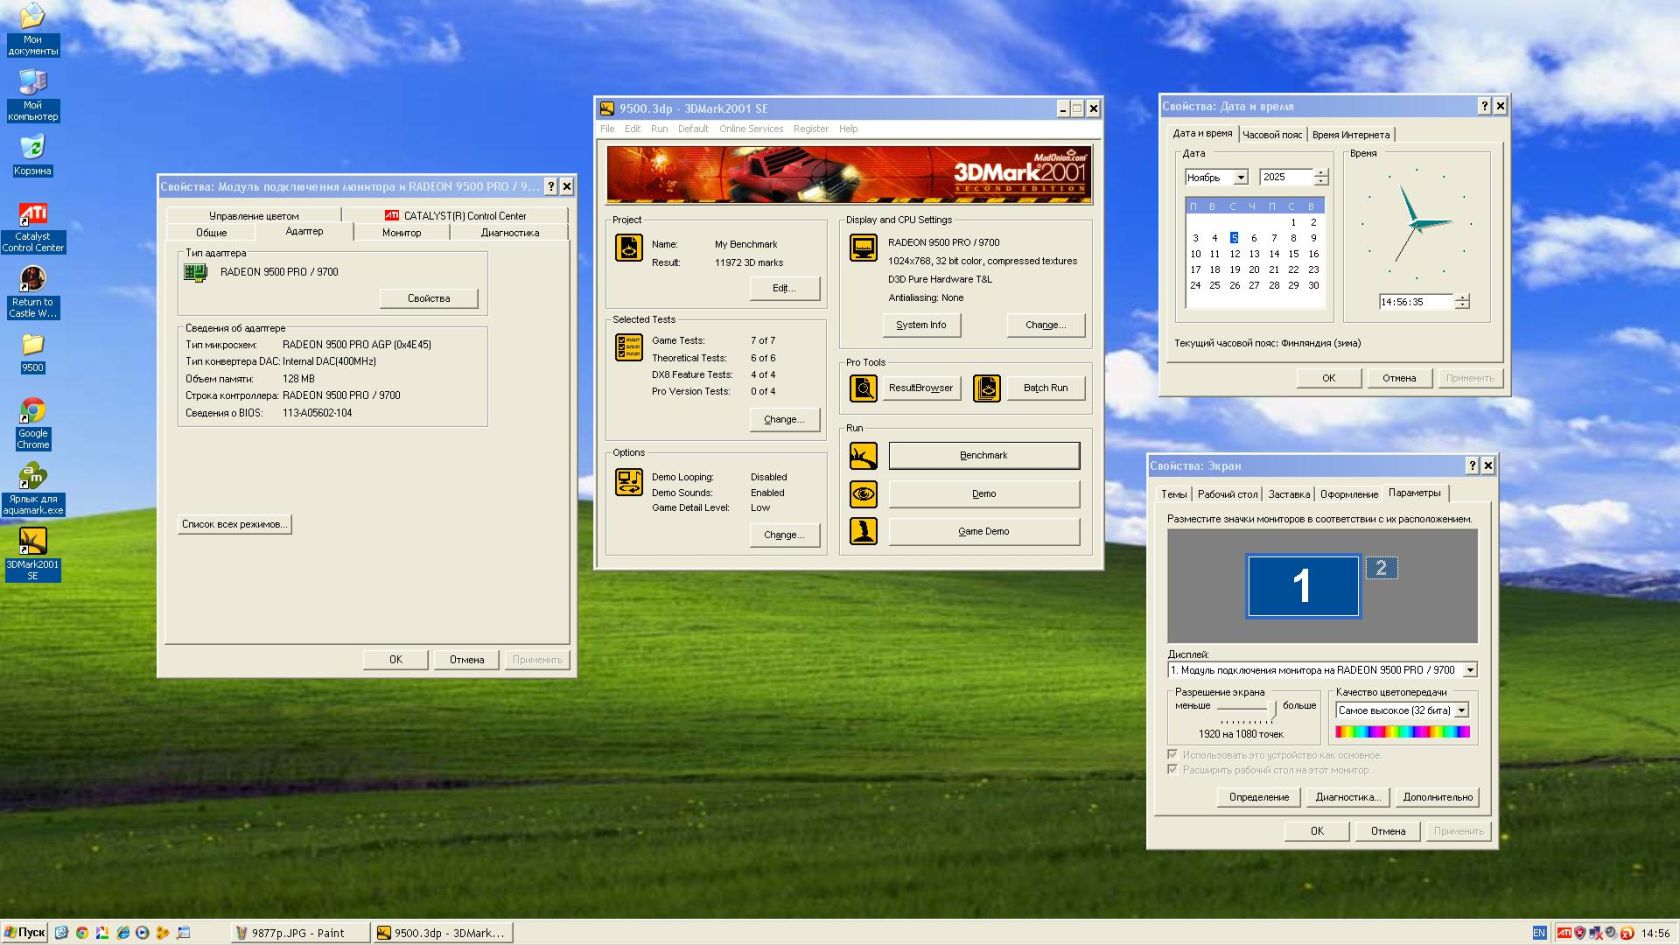The image size is (1680, 945).
Task: Click the Options section icon in 3DMark
Action: tap(629, 482)
